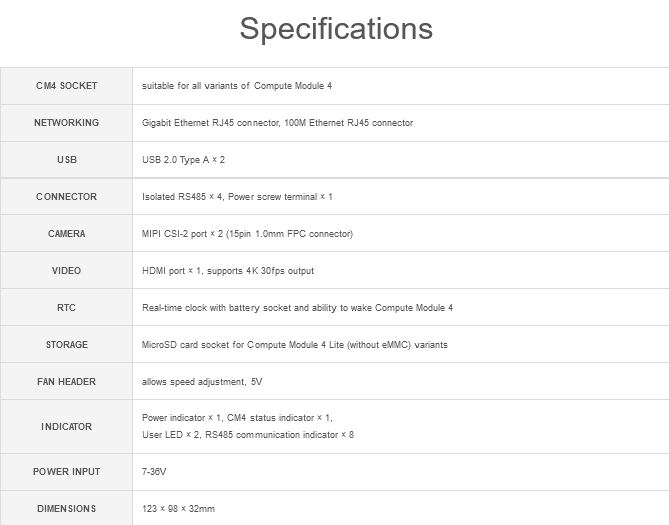Image resolution: width=669 pixels, height=525 pixels.
Task: Select the USB row label
Action: coord(67,160)
